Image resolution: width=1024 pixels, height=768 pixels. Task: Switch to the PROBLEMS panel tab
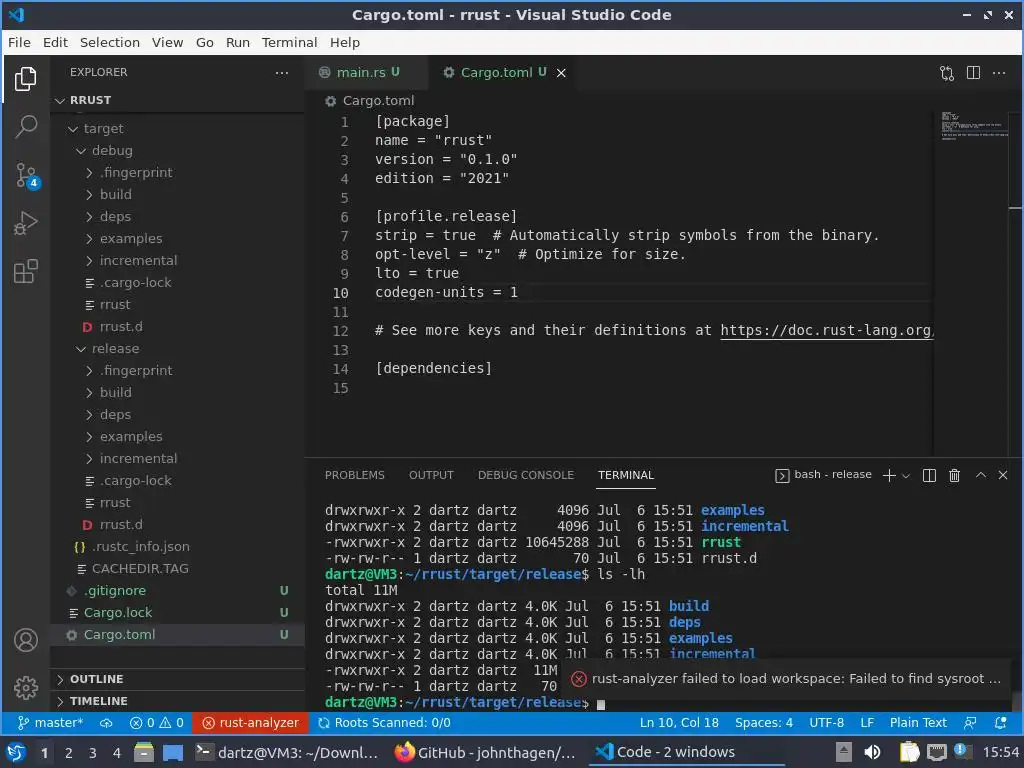tap(355, 475)
